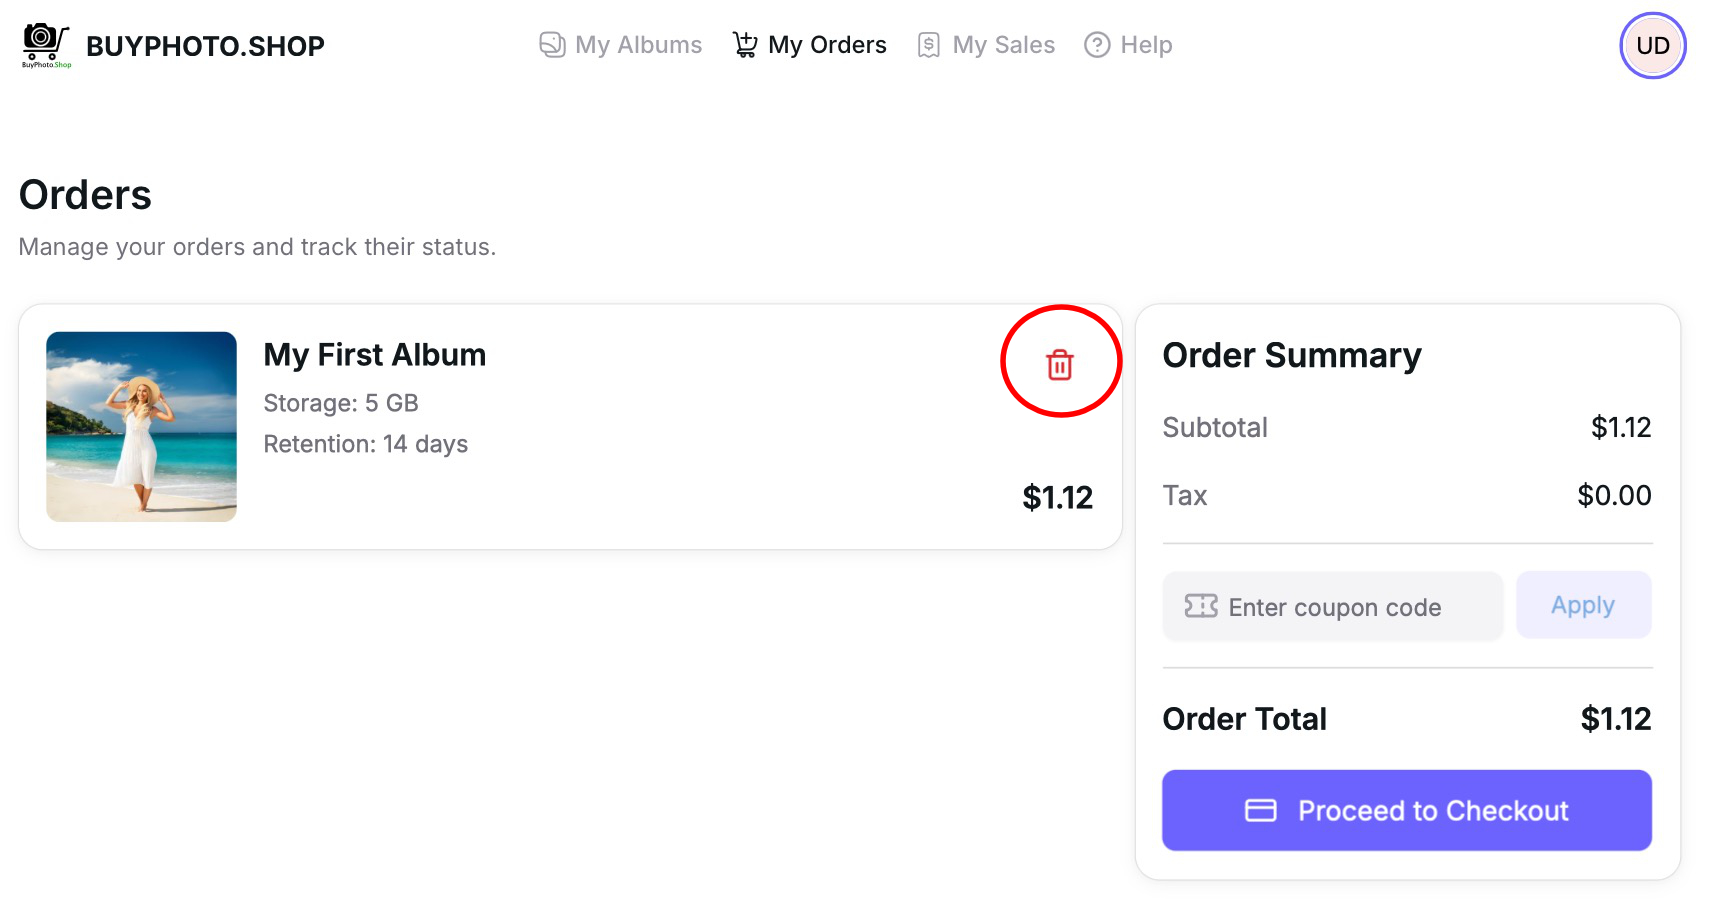Image resolution: width=1715 pixels, height=899 pixels.
Task: Click the My Albums icon
Action: click(552, 45)
